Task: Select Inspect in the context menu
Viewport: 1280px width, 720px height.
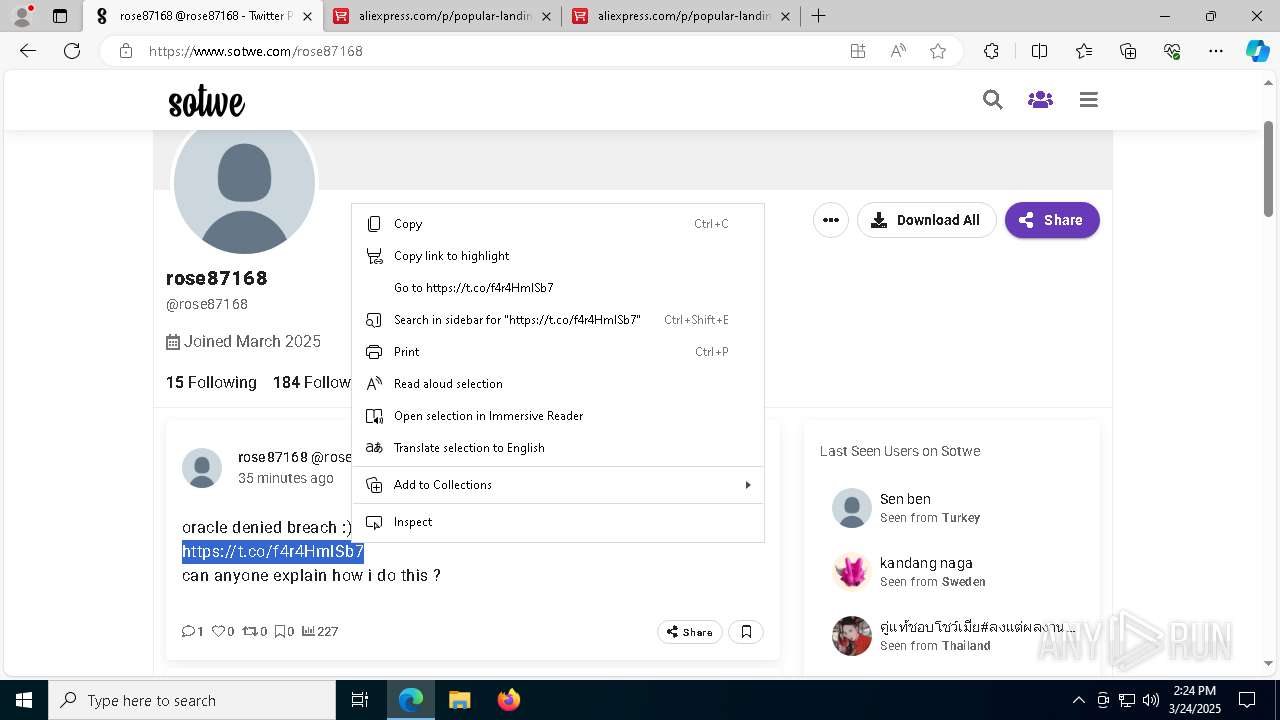Action: coord(558,522)
